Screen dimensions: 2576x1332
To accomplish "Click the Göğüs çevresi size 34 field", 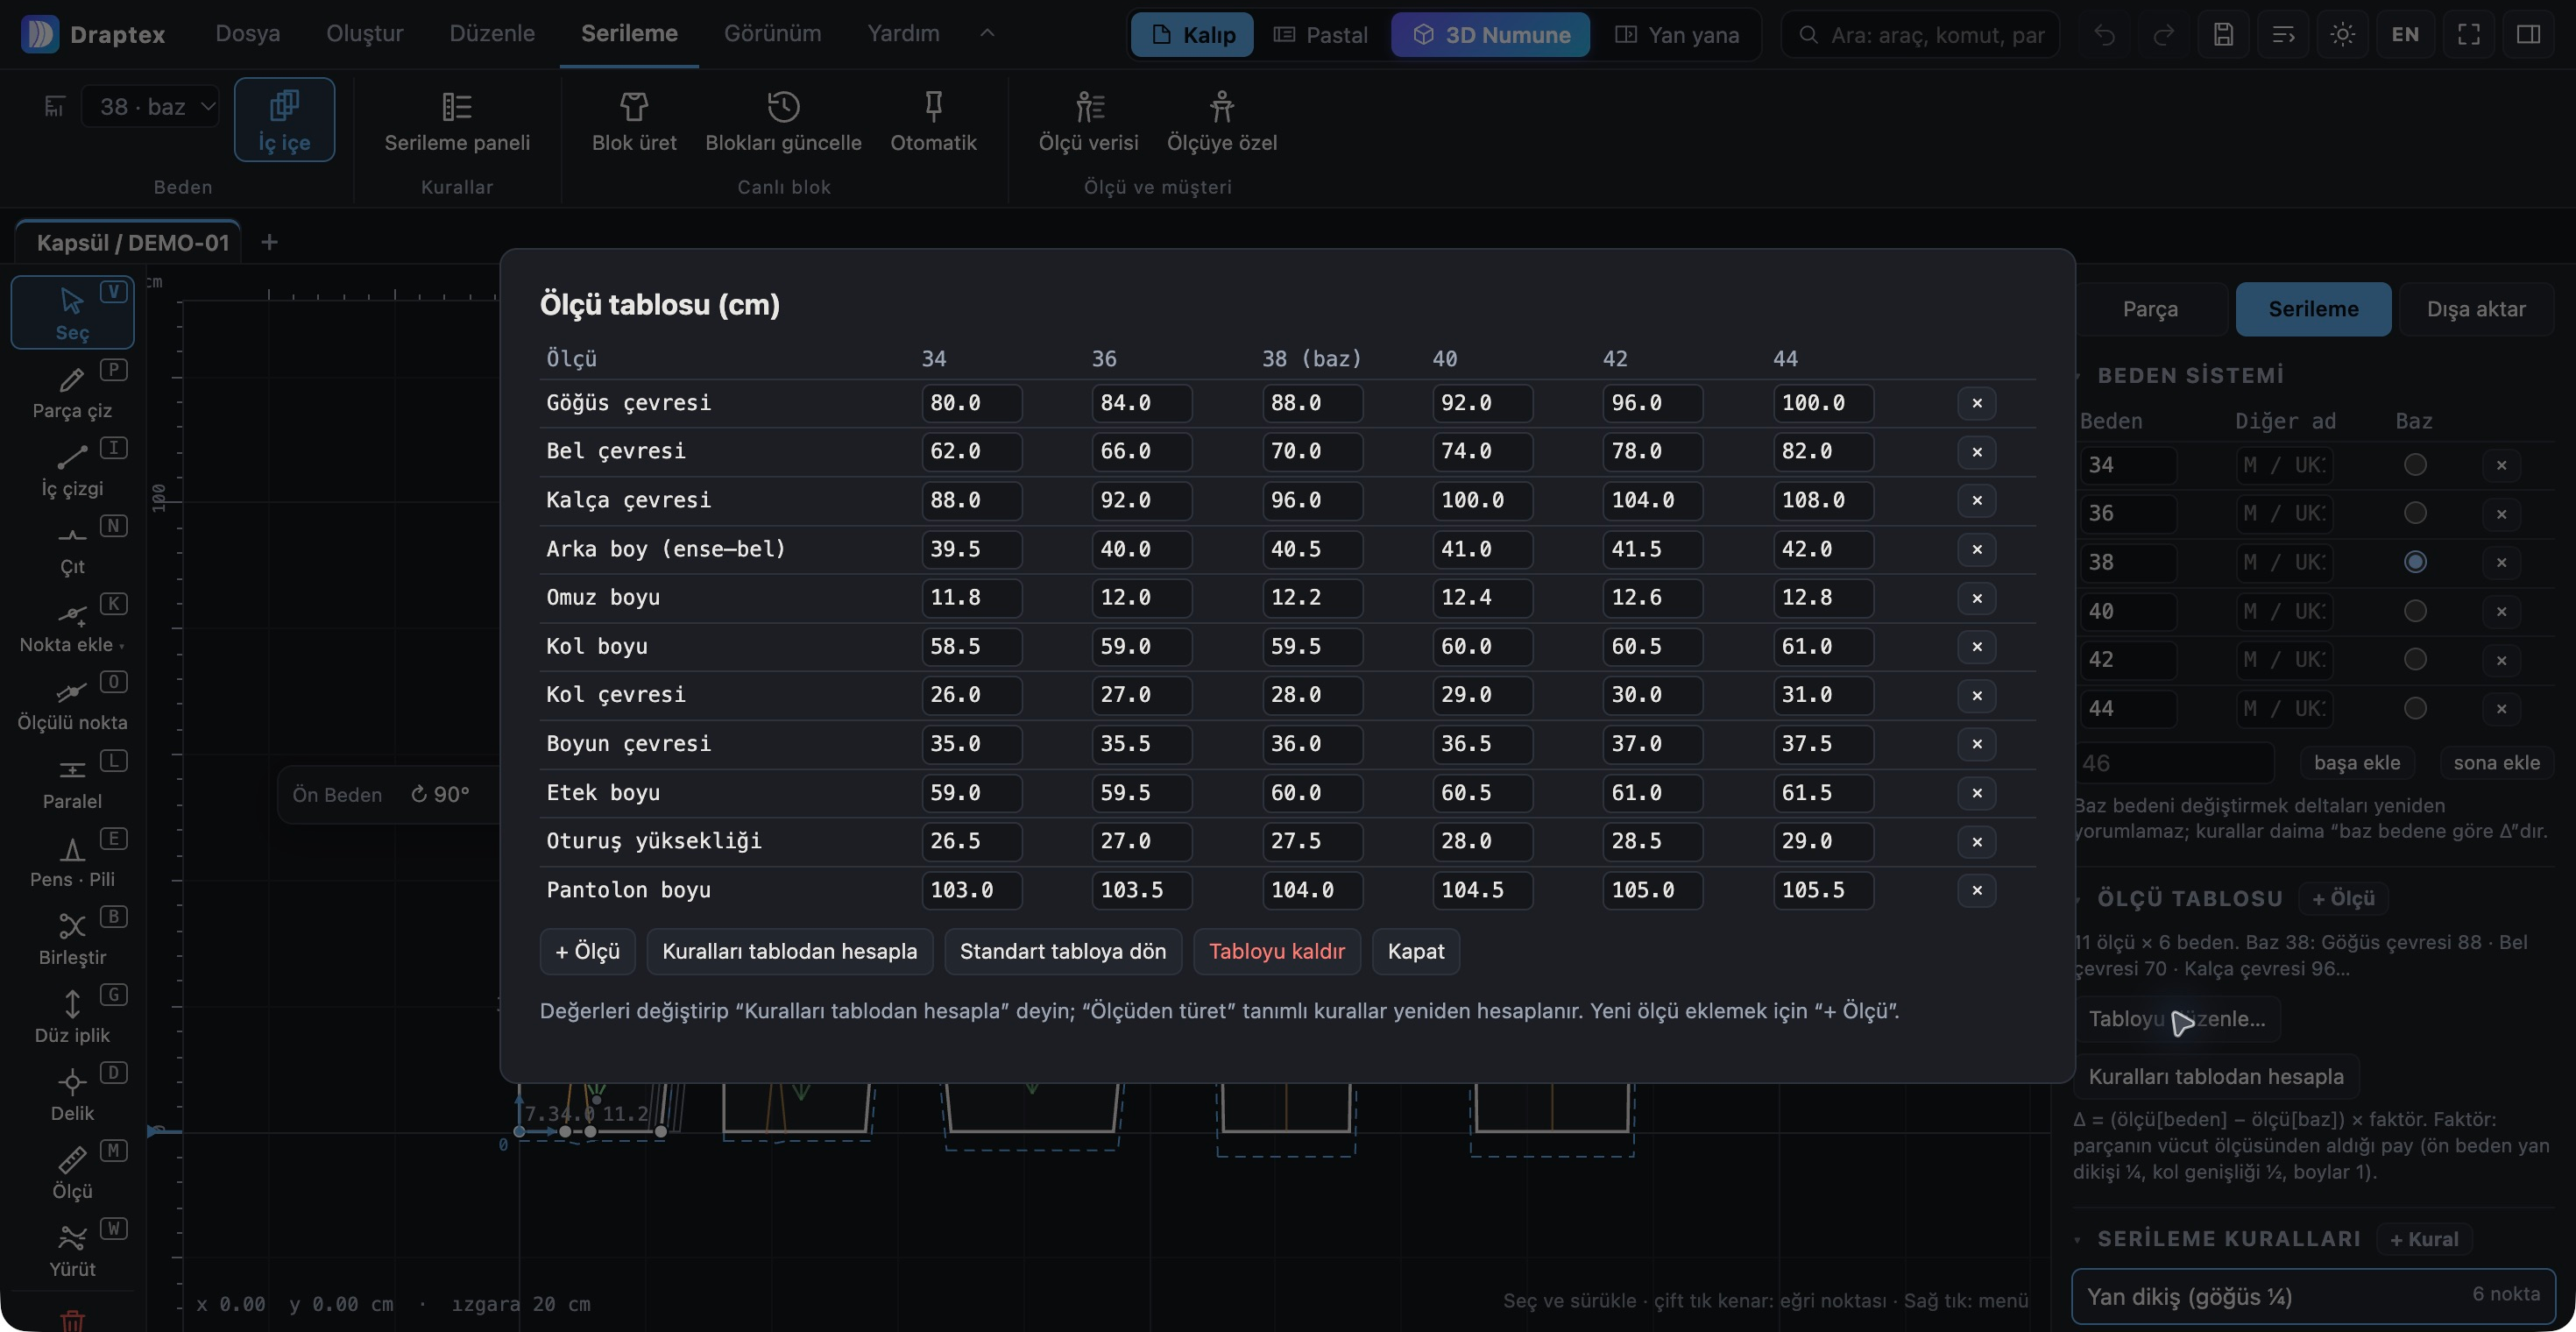I will point(971,403).
